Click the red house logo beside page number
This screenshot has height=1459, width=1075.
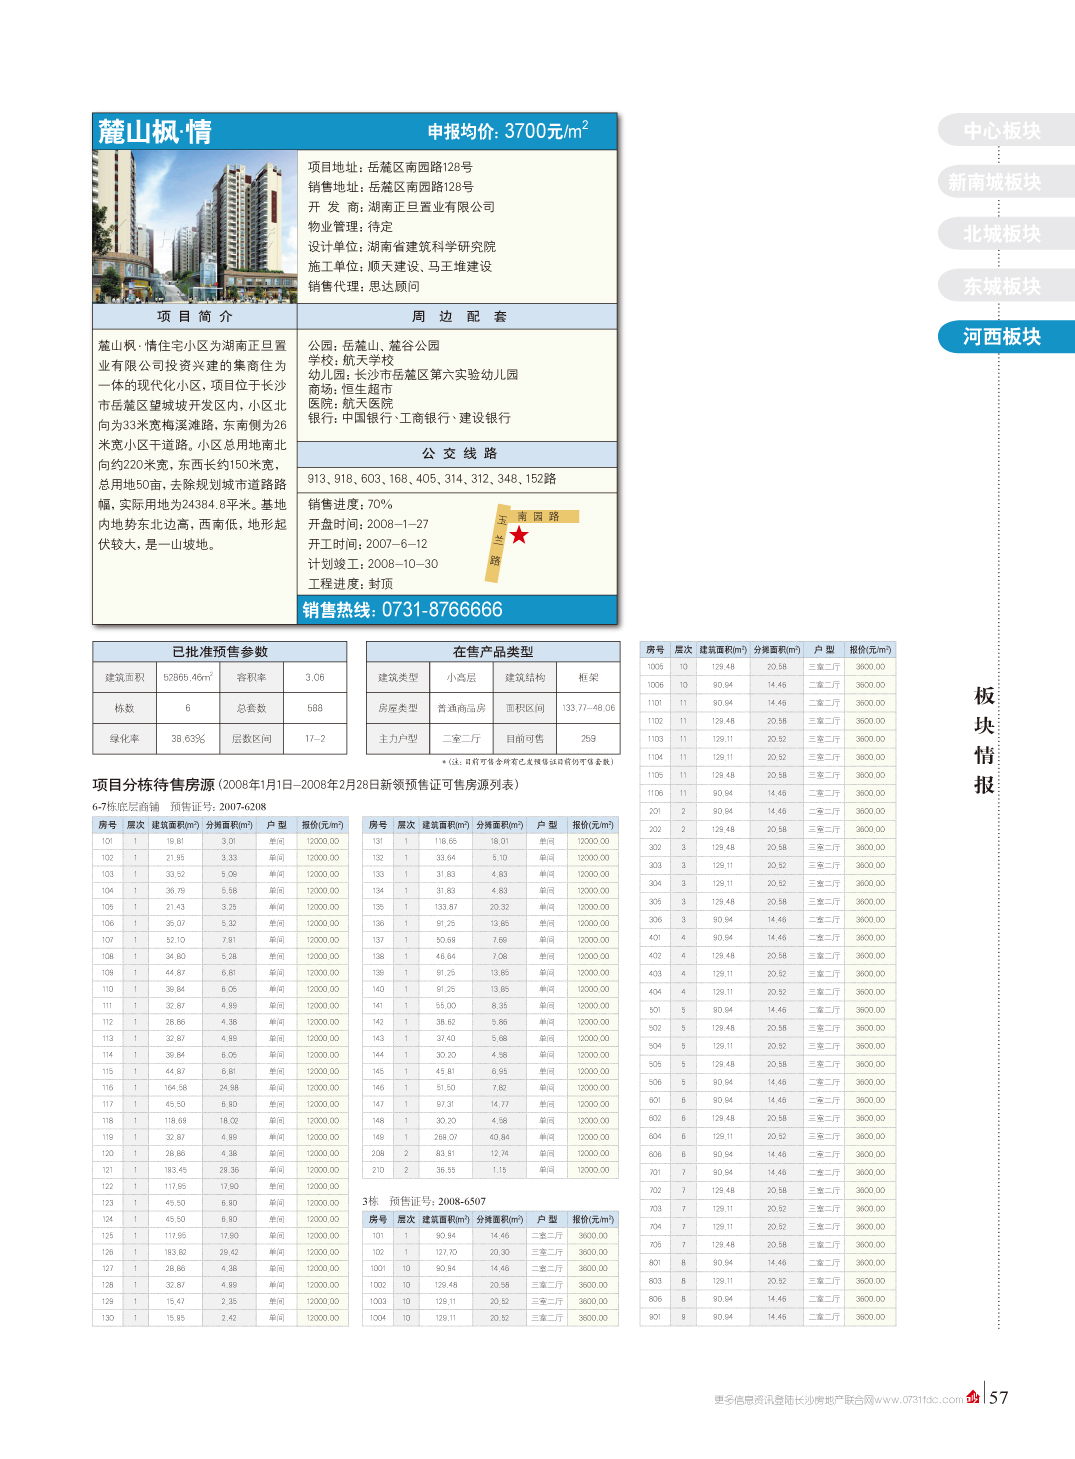point(973,1397)
